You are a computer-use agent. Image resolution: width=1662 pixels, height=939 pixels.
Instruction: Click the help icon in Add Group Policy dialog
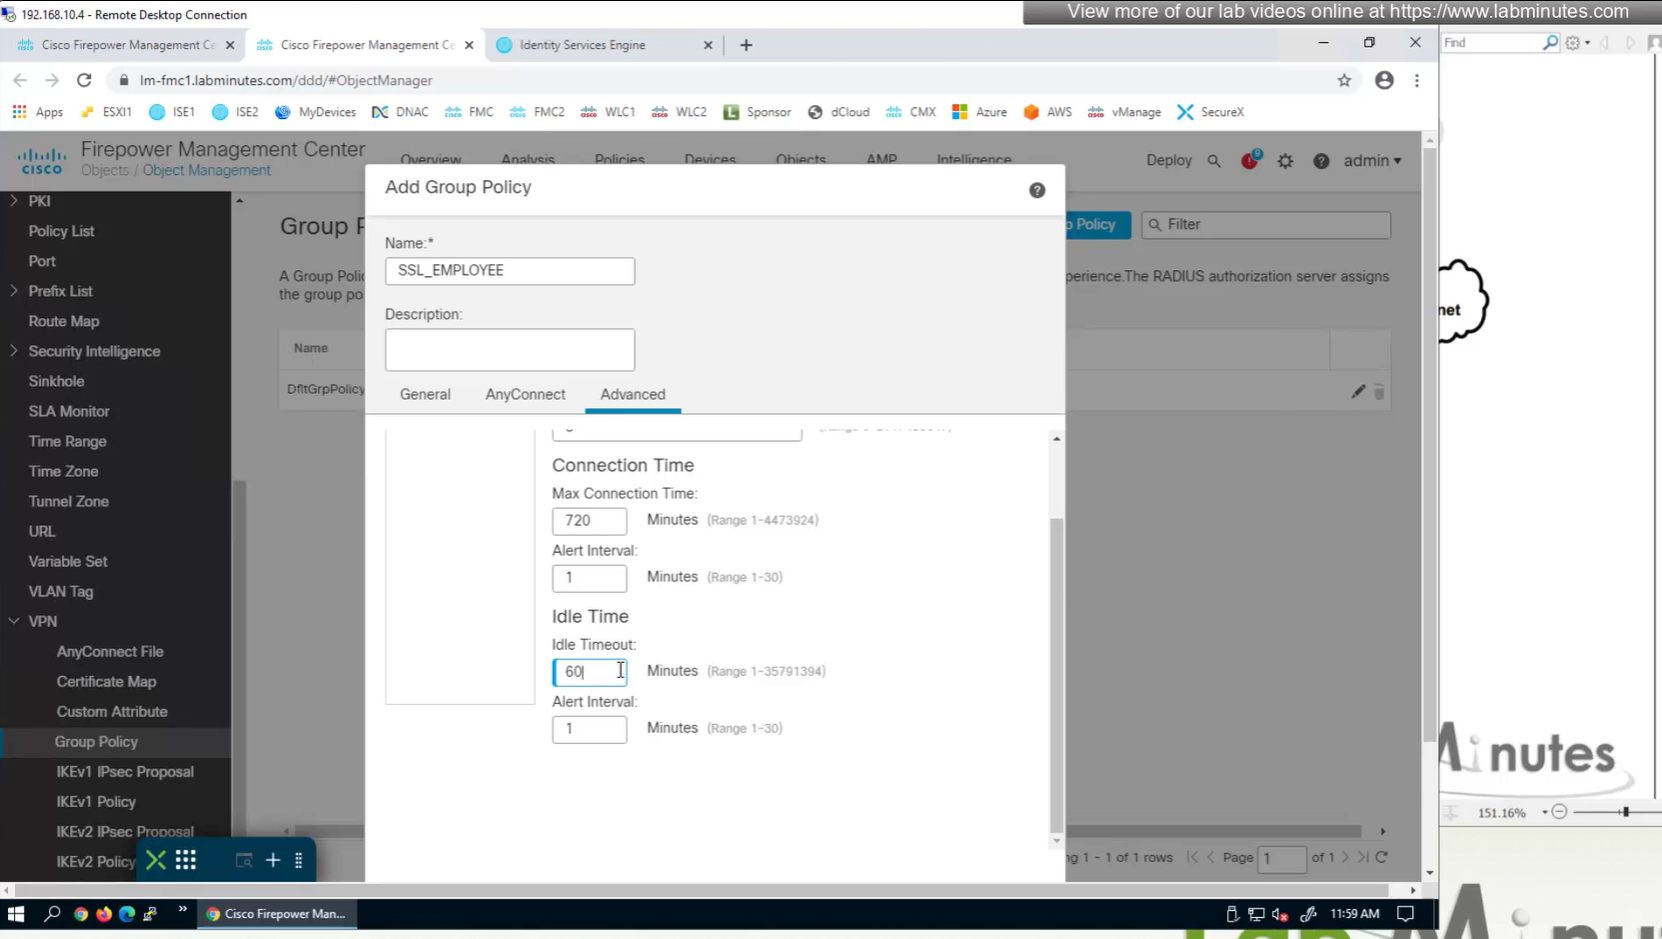(x=1037, y=190)
